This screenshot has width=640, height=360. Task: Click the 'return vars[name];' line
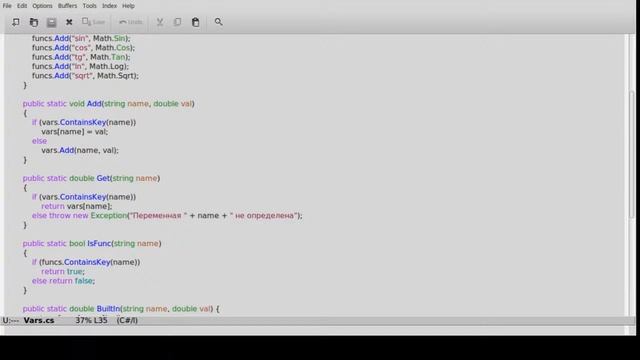click(76, 207)
